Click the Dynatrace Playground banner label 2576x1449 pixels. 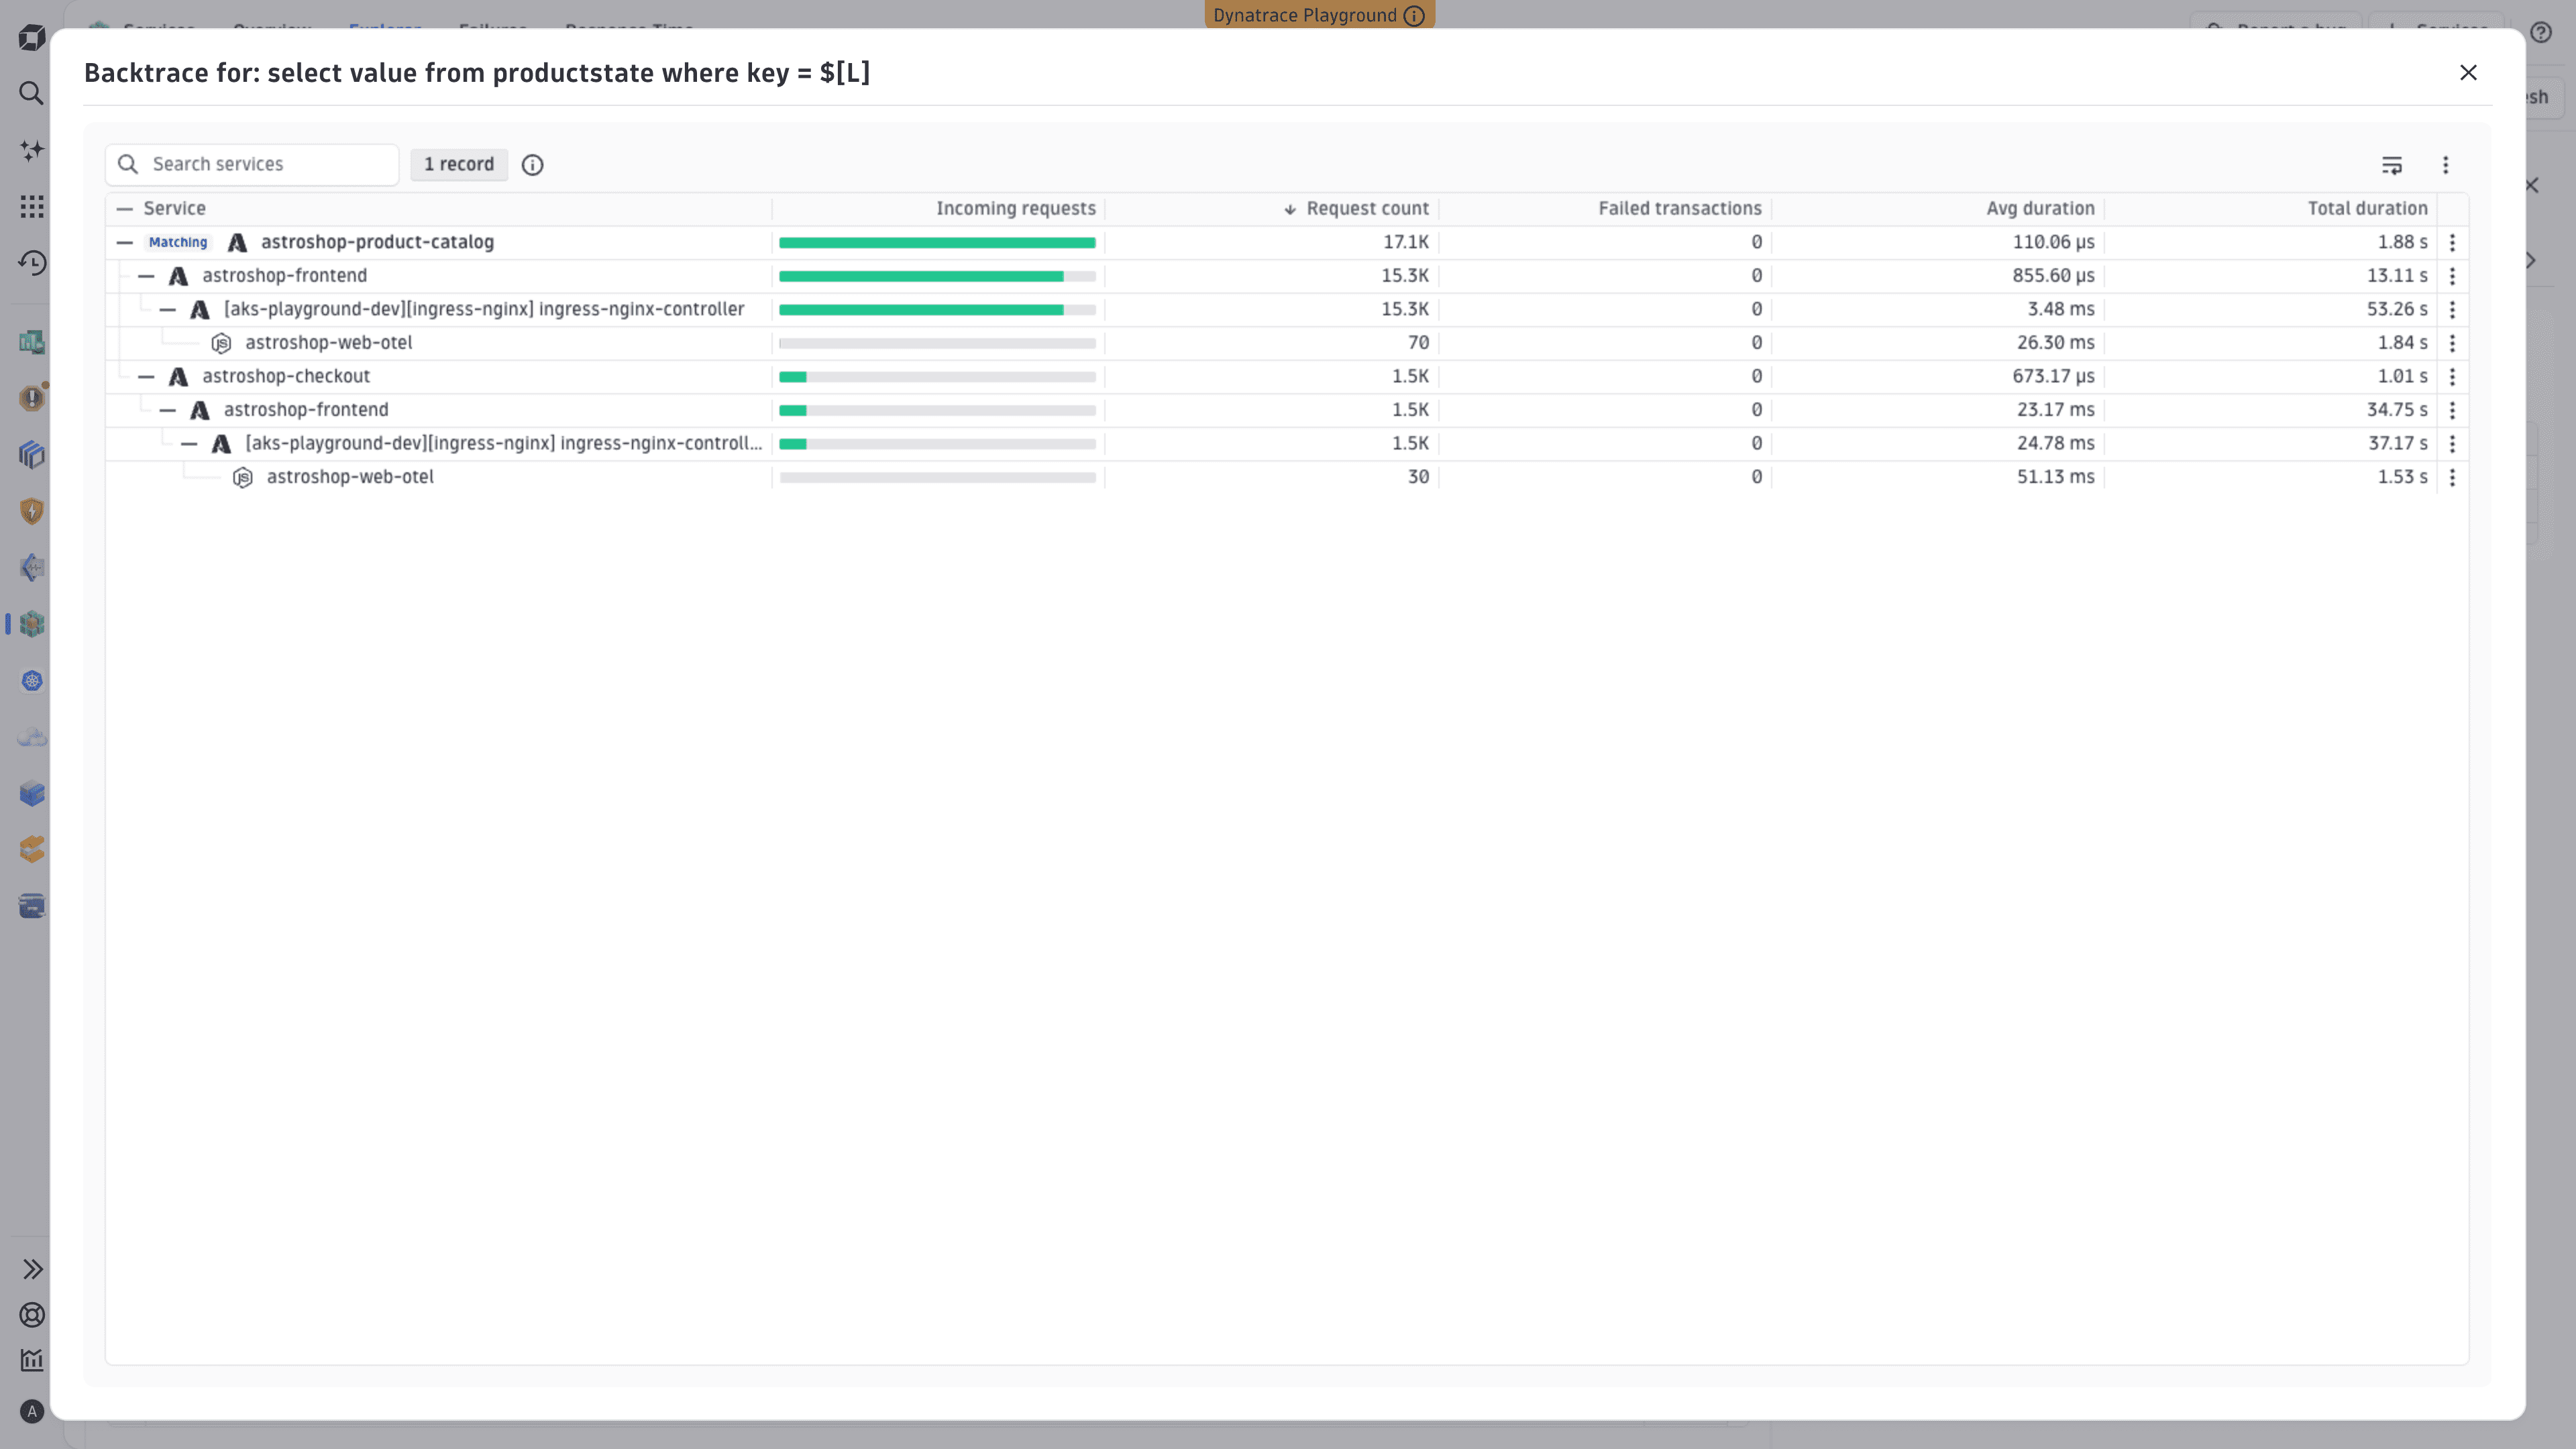point(1305,15)
